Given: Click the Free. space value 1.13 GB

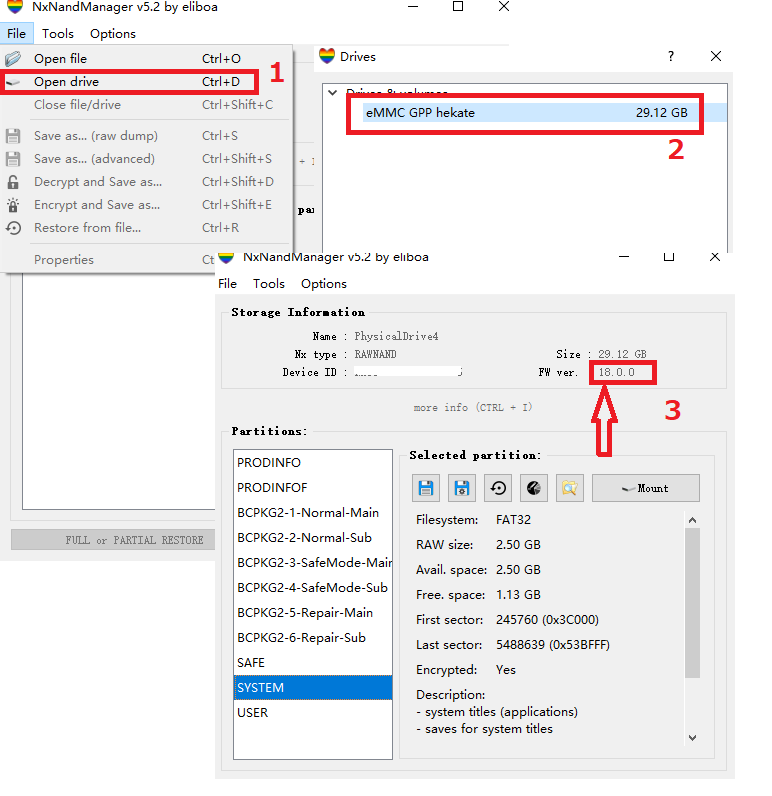Looking at the screenshot, I should [518, 595].
